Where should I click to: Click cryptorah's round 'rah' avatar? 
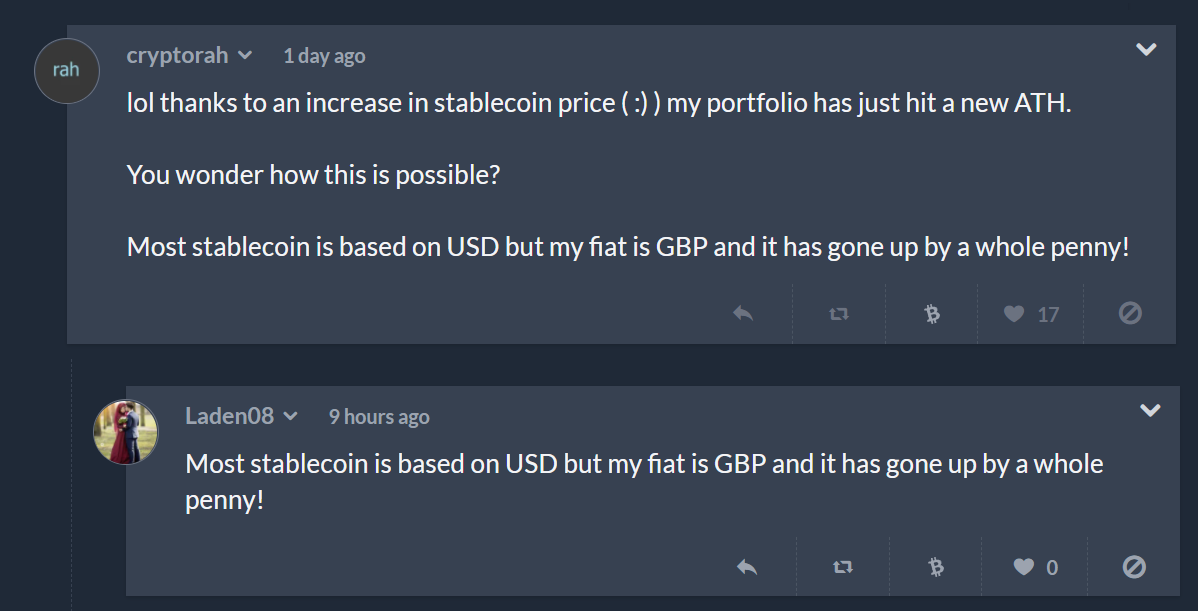point(67,71)
